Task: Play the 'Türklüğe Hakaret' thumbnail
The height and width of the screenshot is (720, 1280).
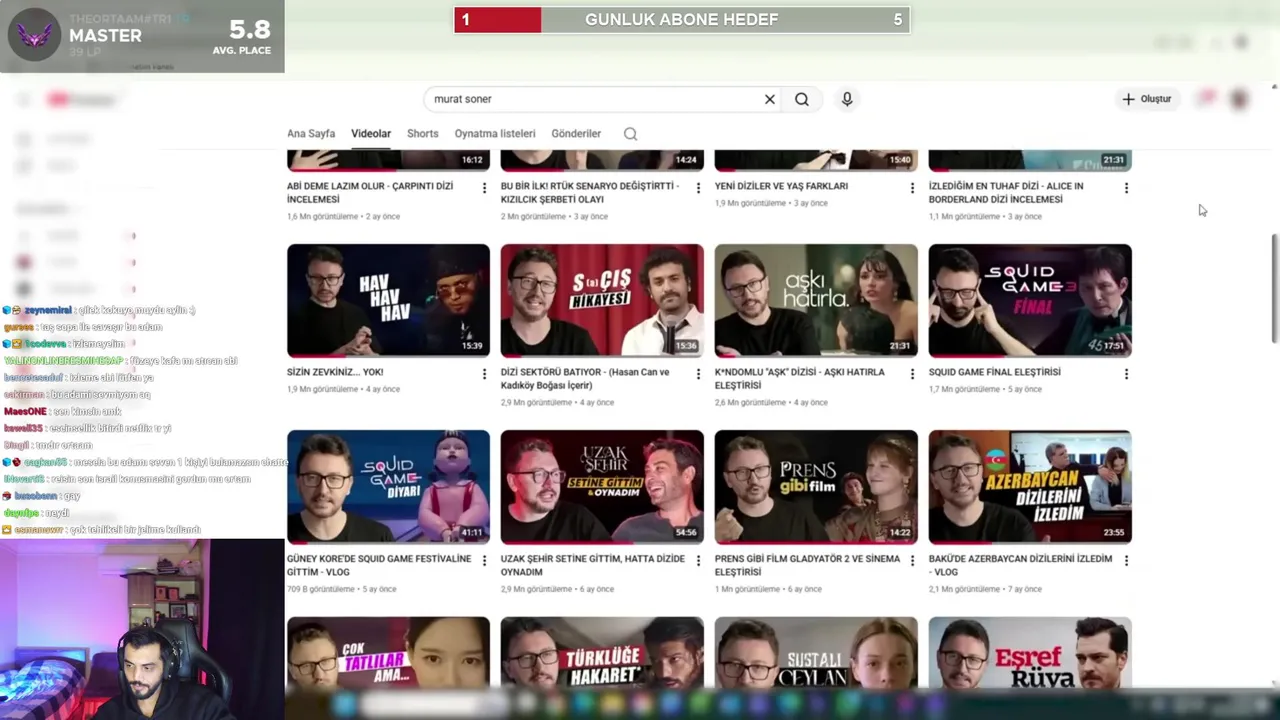Action: click(x=602, y=652)
